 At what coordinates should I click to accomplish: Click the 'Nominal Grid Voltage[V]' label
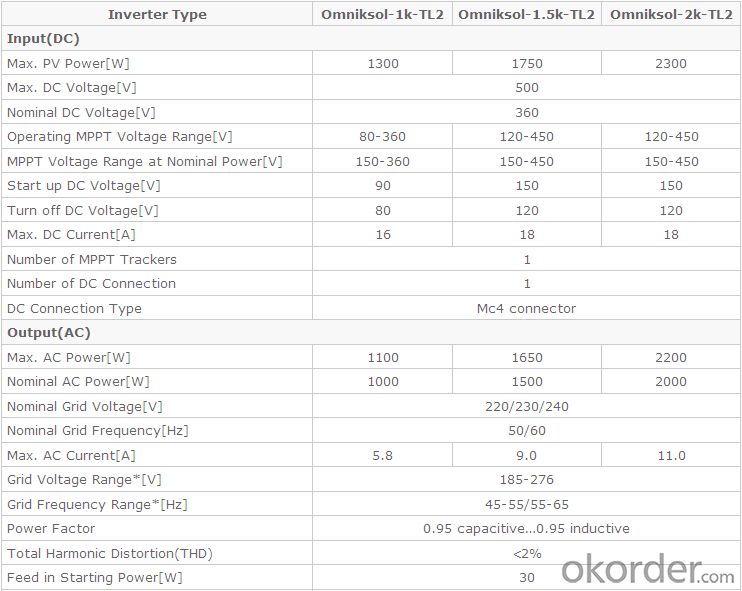tap(85, 406)
